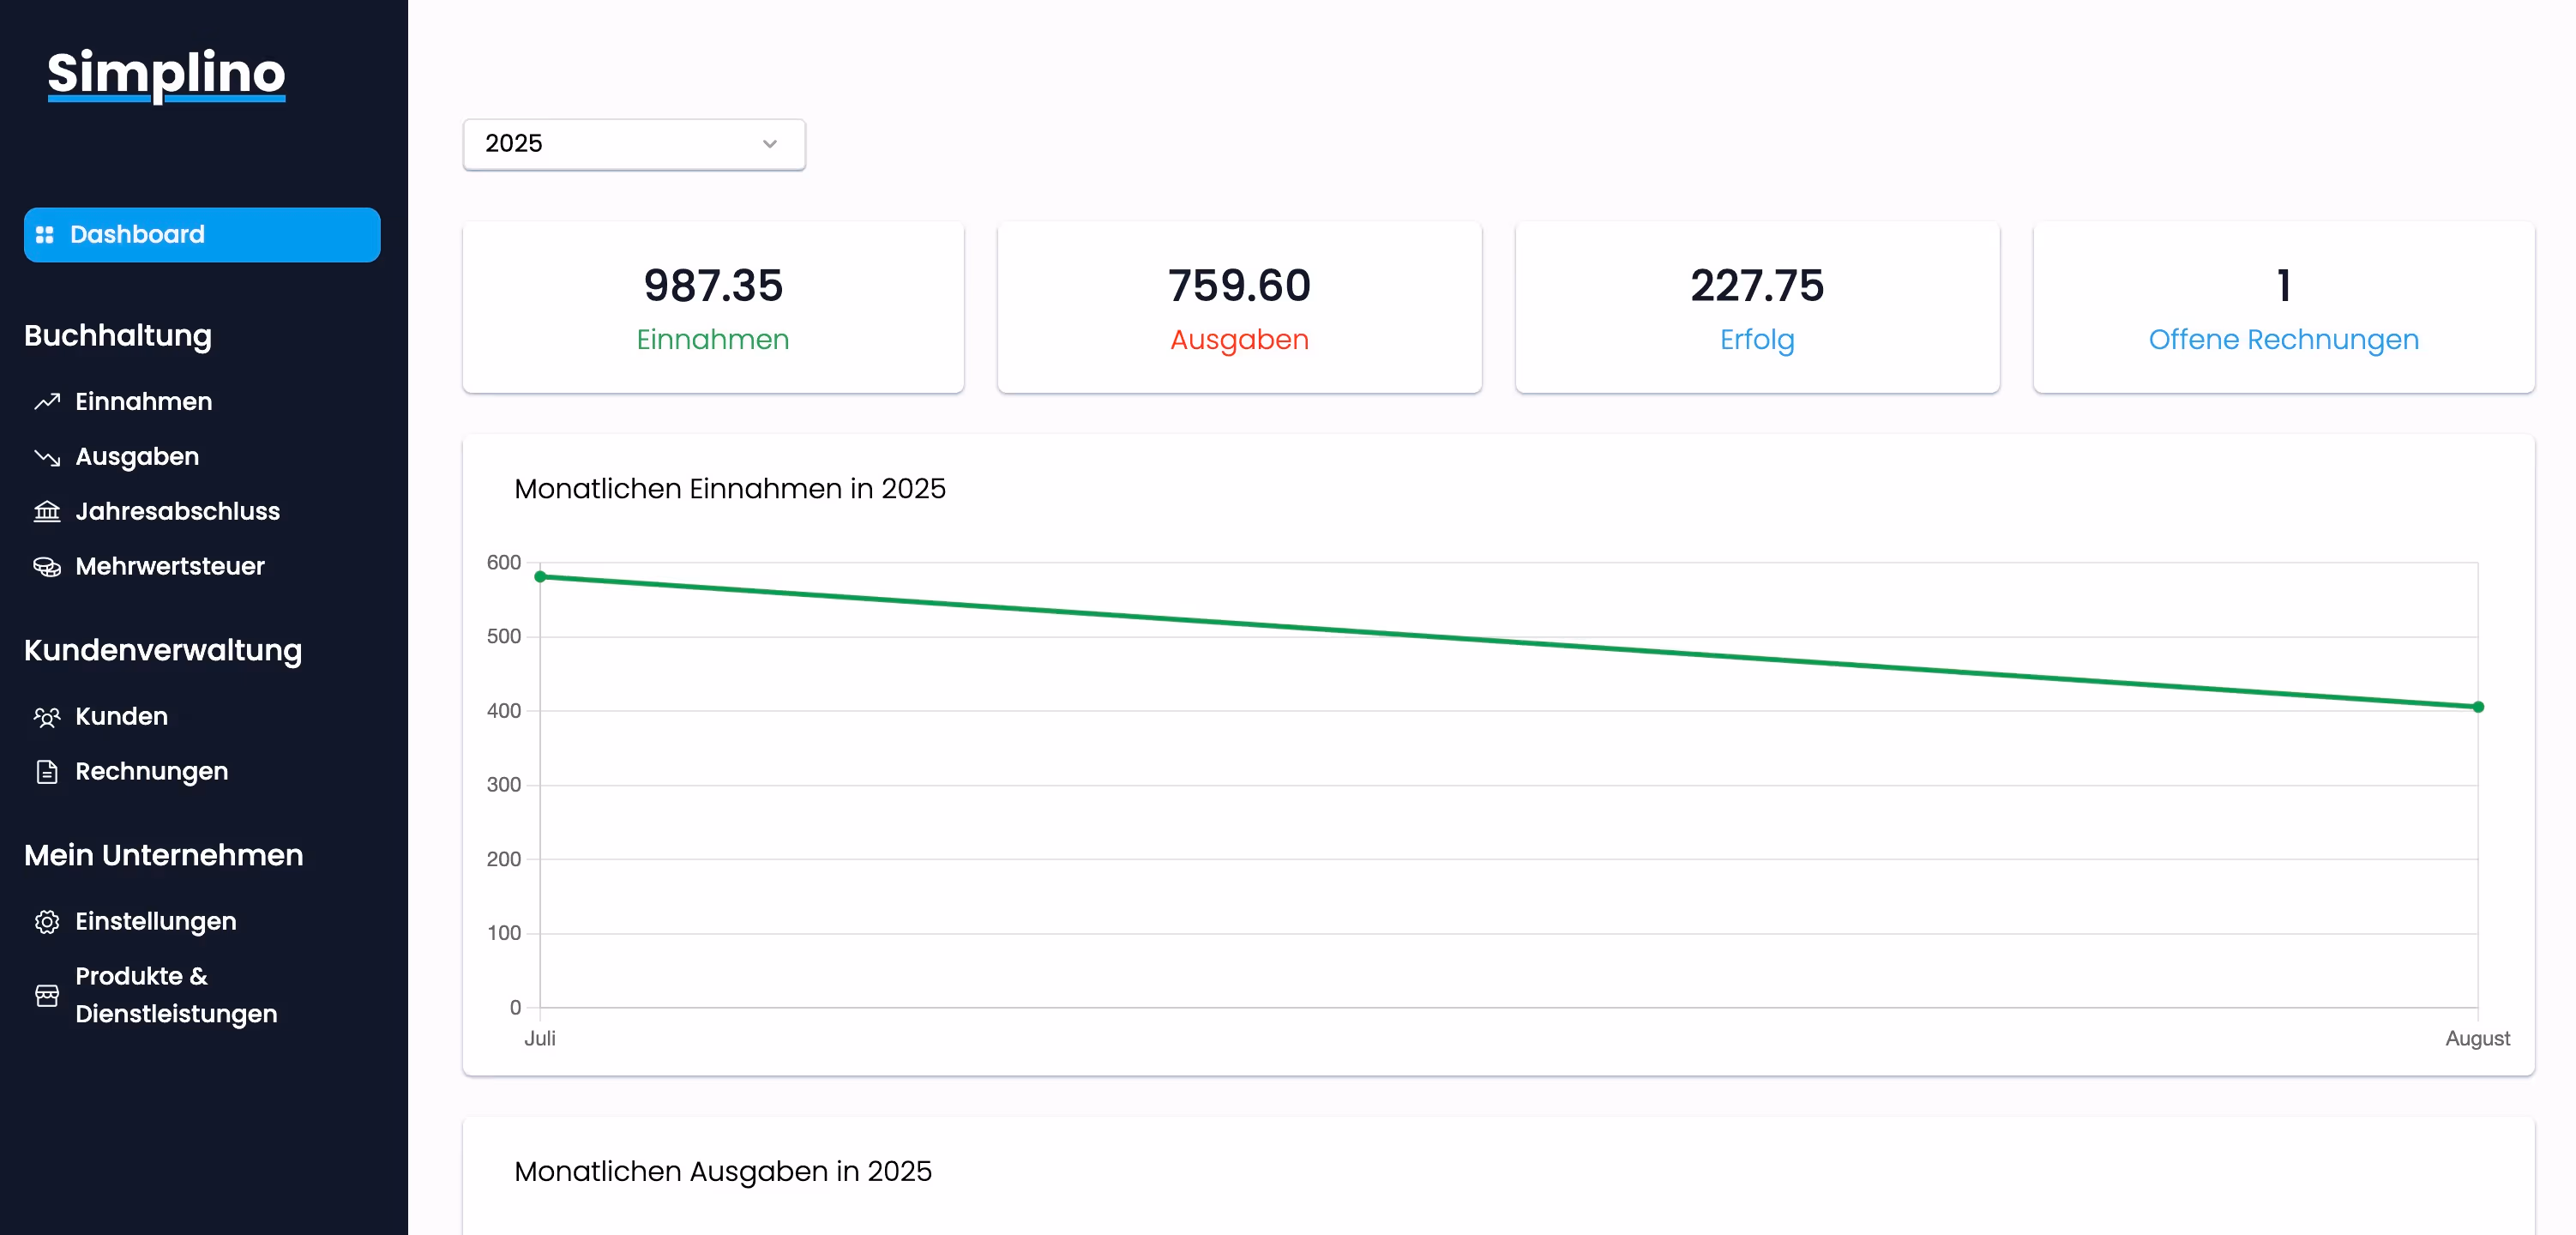
Task: Click the 987.35 Einnahmen summary card
Action: tap(712, 307)
